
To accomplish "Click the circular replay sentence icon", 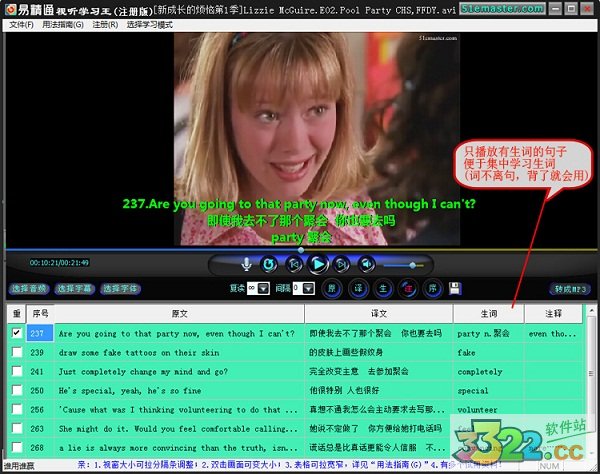I will (269, 264).
